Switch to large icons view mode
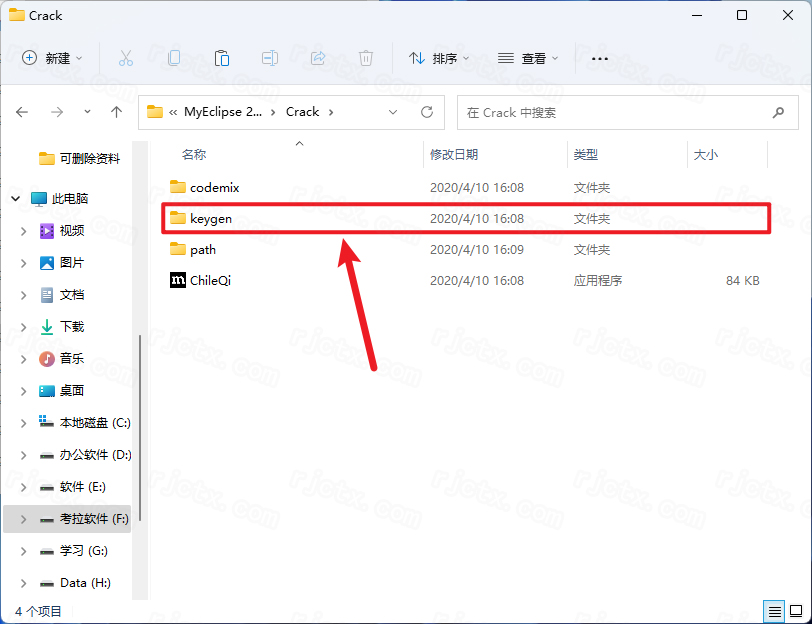Image resolution: width=812 pixels, height=624 pixels. click(x=795, y=611)
